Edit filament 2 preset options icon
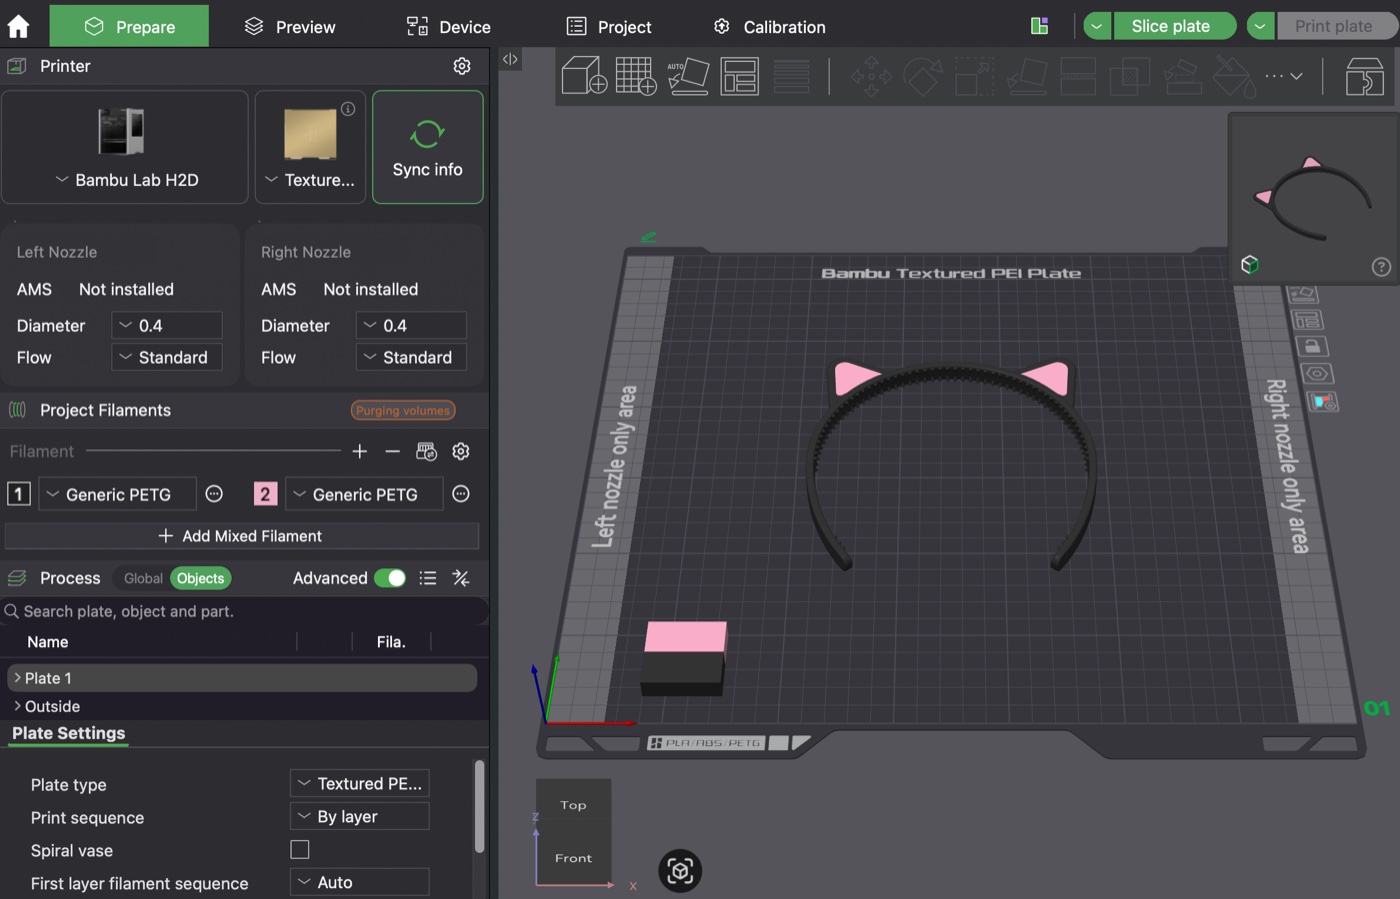Screen dimensions: 1400x899 pos(461,494)
